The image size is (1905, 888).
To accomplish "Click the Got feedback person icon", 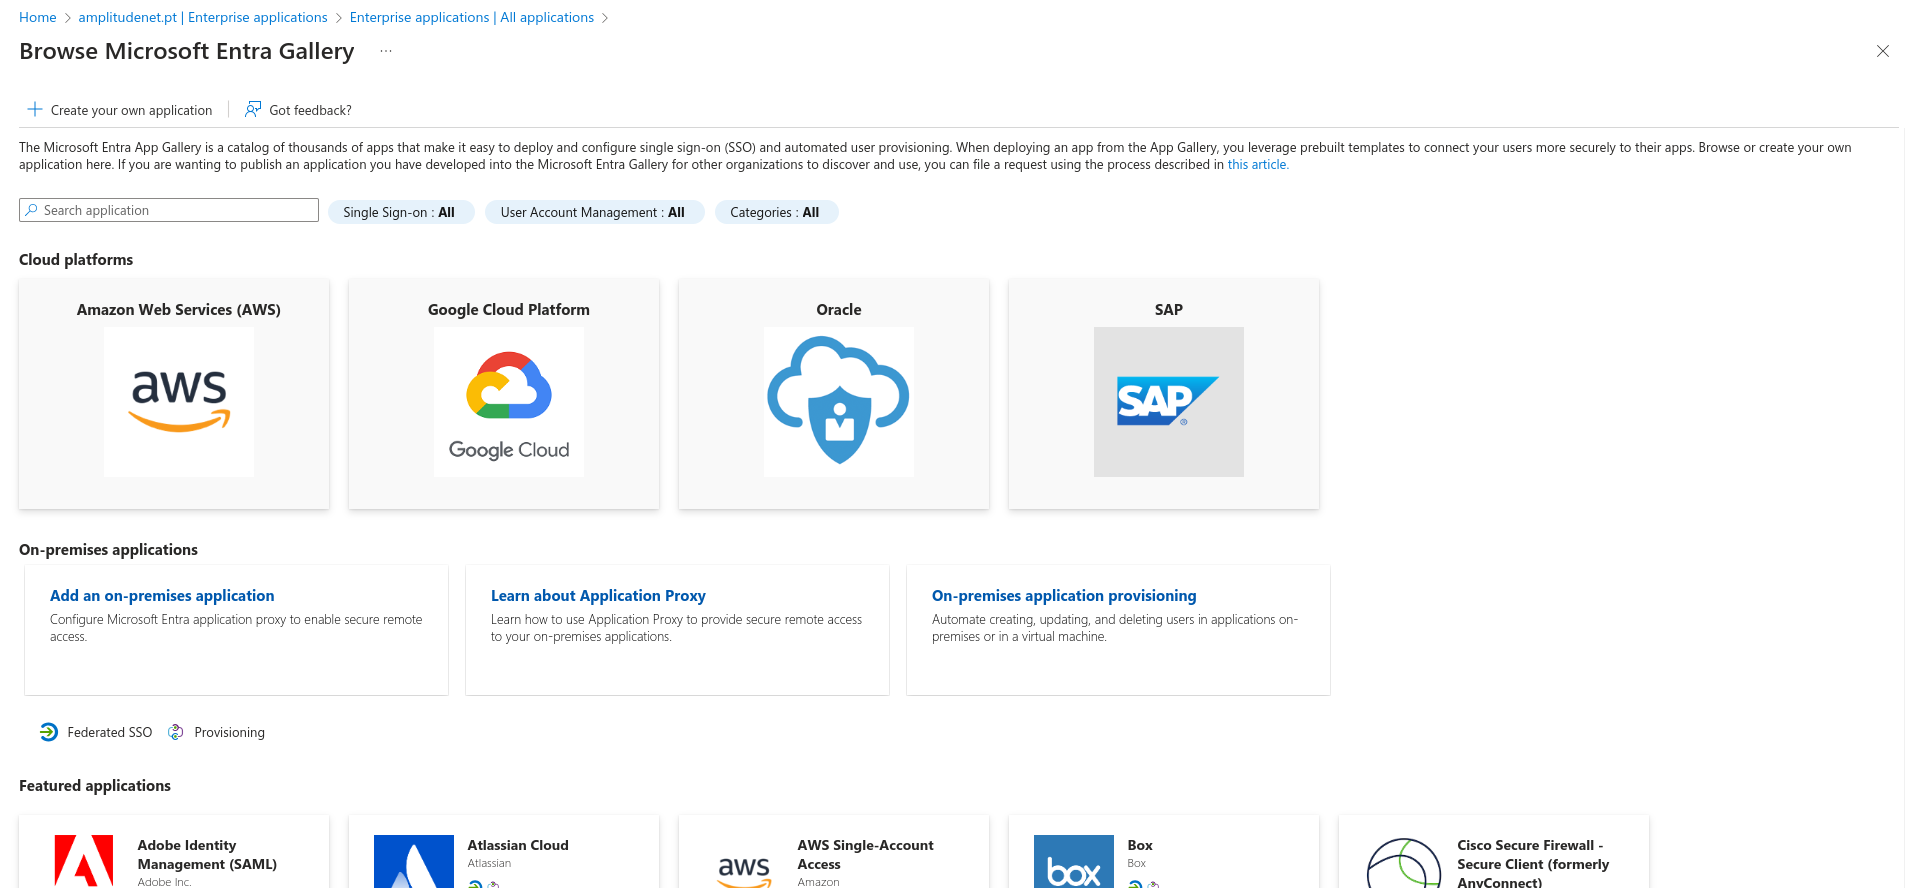I will 254,109.
